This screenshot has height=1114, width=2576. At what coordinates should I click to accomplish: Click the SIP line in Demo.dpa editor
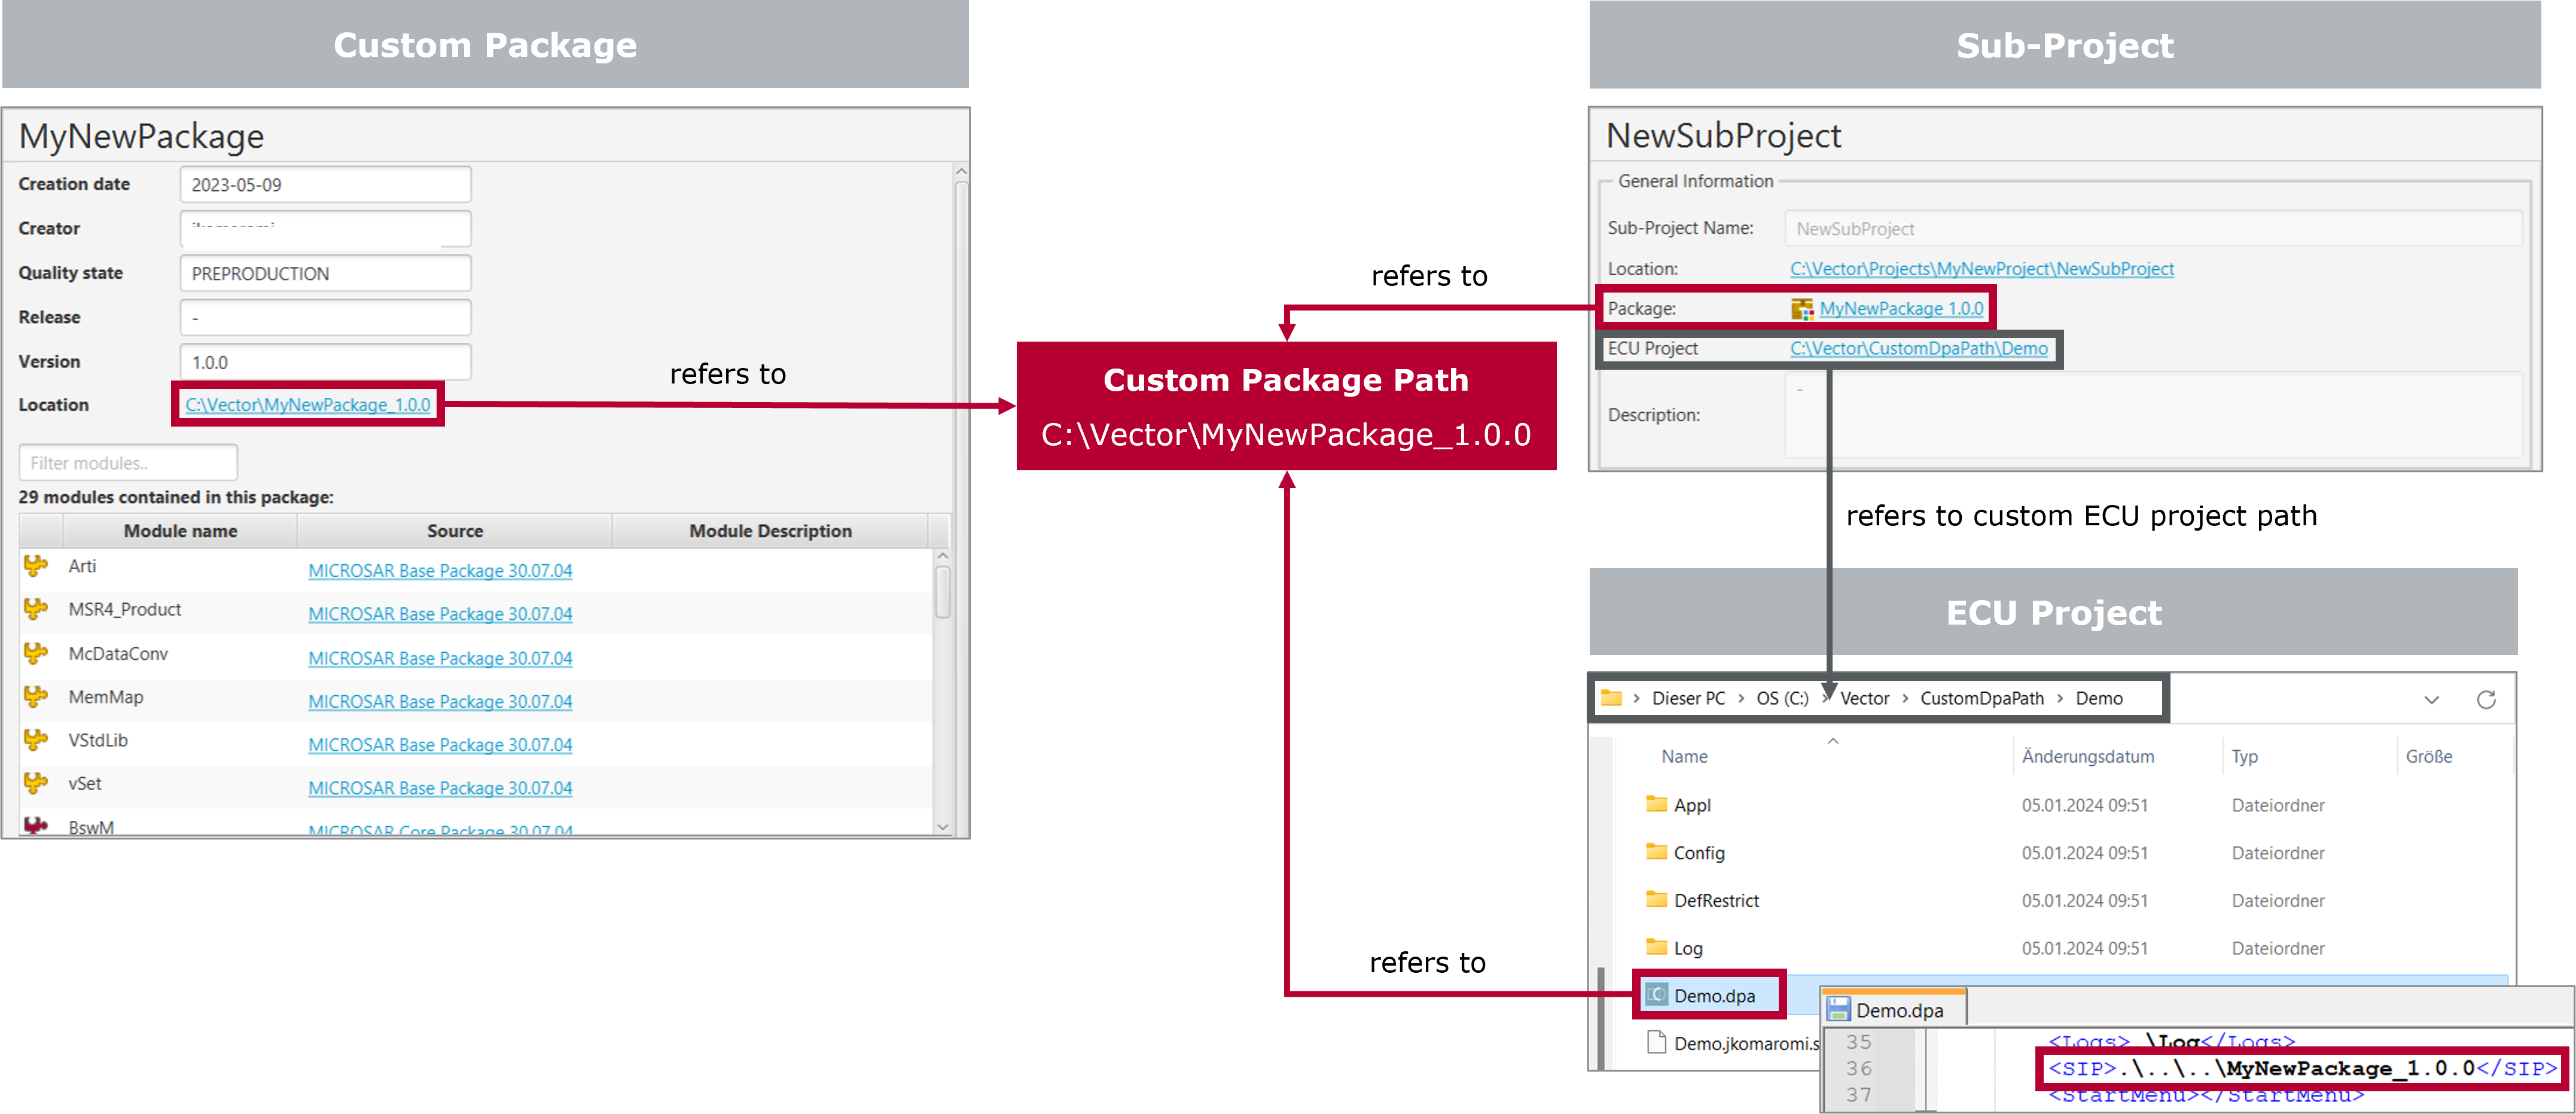(x=2302, y=1068)
